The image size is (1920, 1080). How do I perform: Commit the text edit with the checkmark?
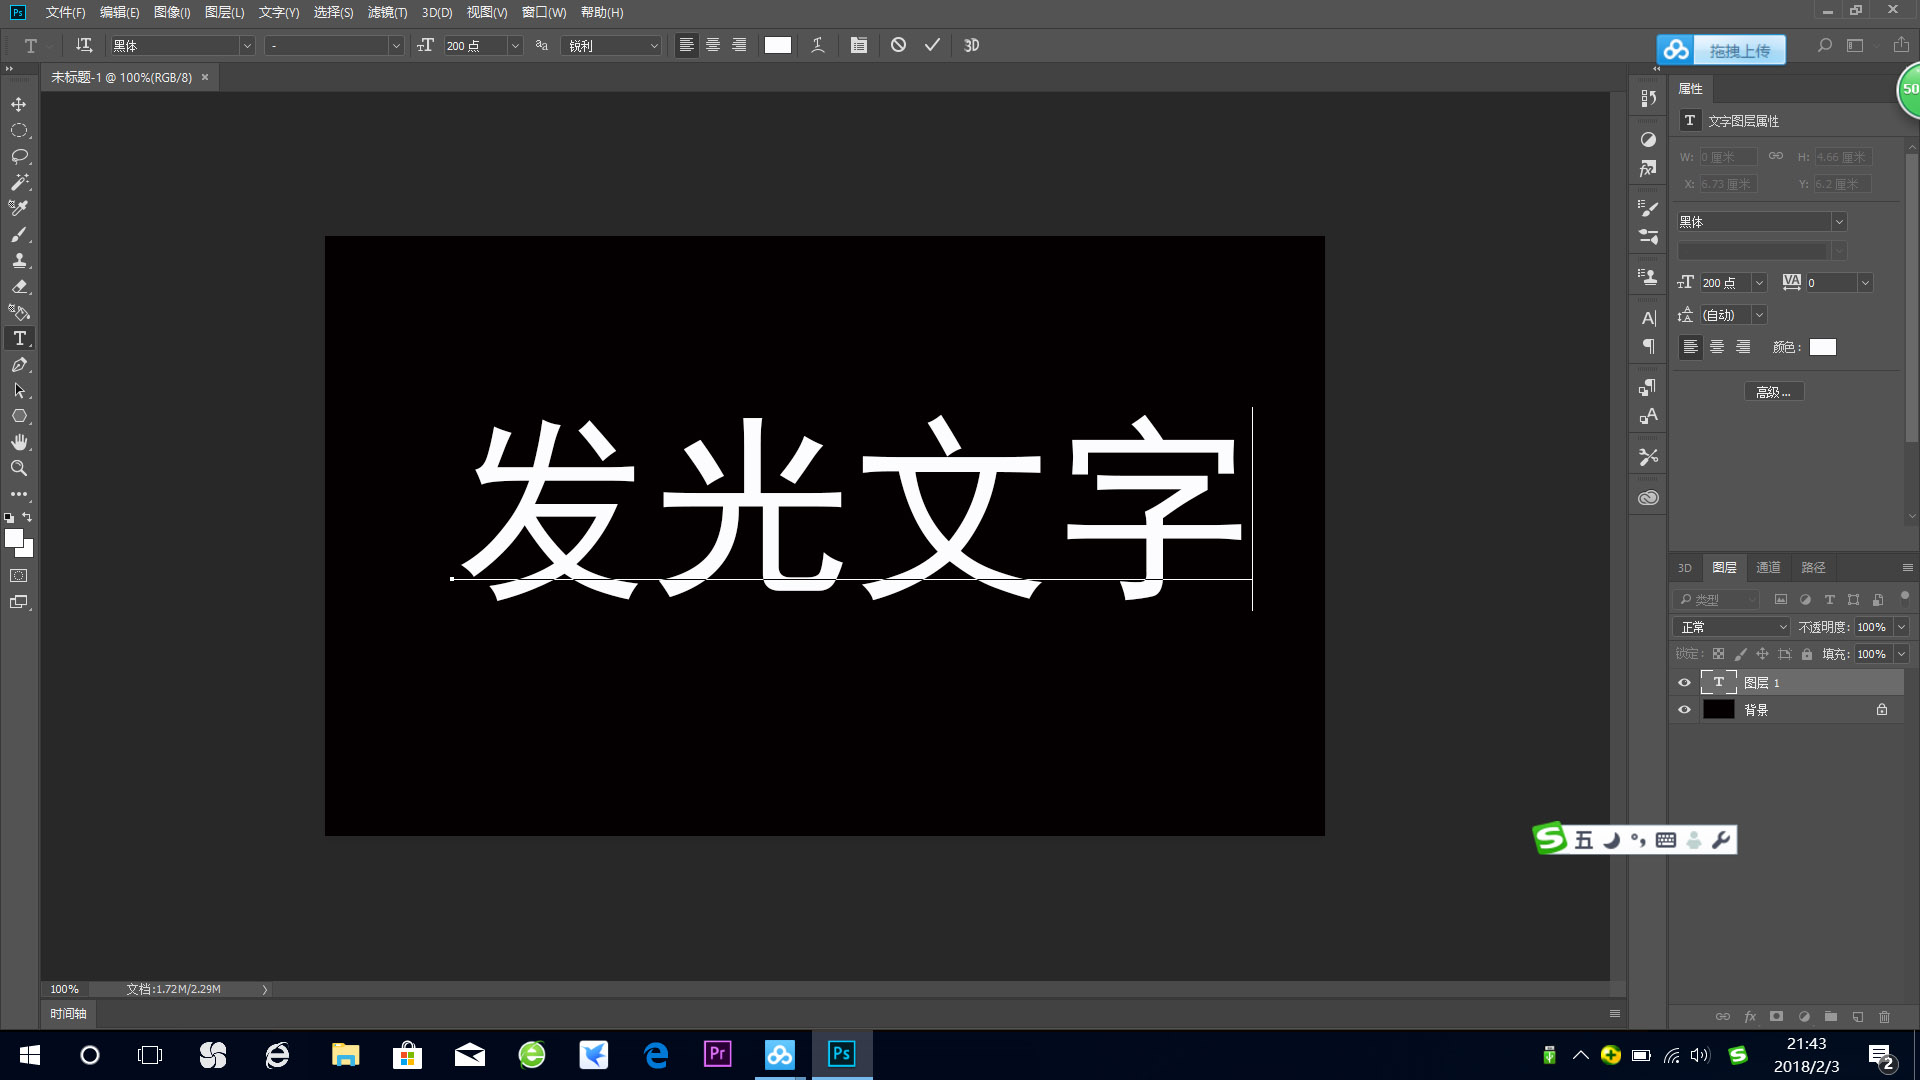(x=931, y=45)
